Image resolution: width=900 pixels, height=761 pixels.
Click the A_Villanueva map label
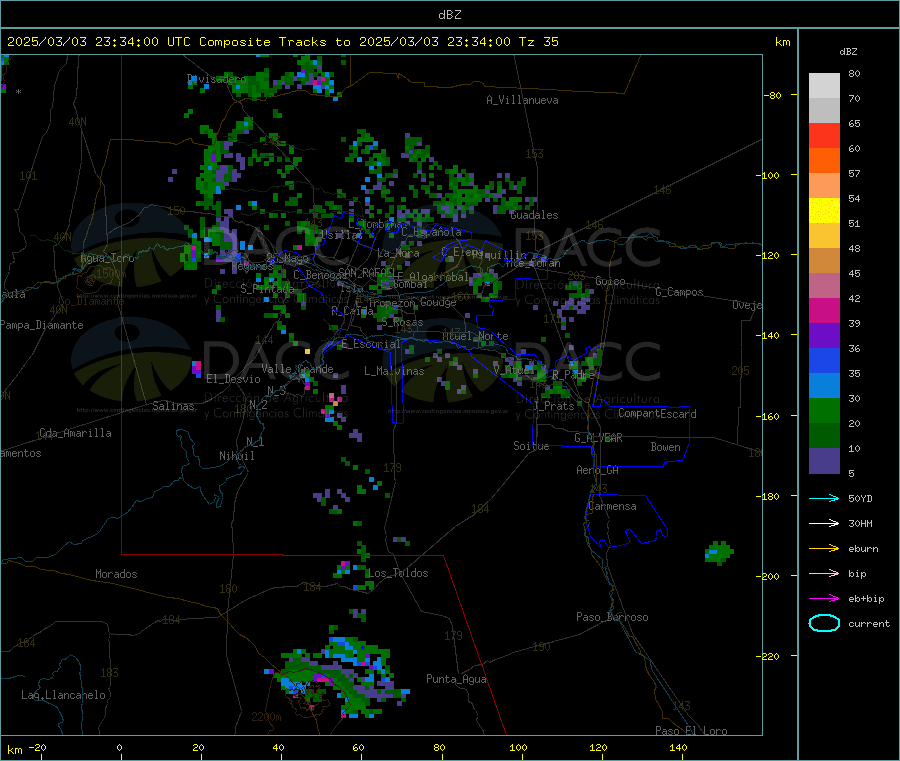point(522,100)
